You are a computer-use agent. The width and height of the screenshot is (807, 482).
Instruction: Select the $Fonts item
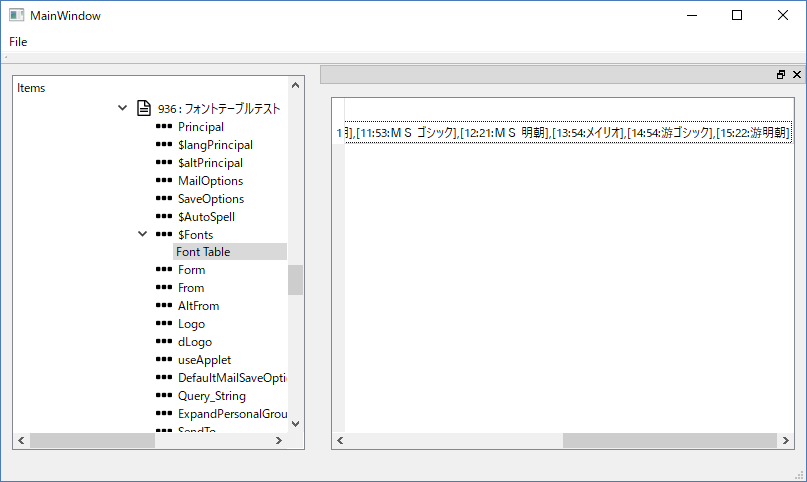click(x=196, y=235)
